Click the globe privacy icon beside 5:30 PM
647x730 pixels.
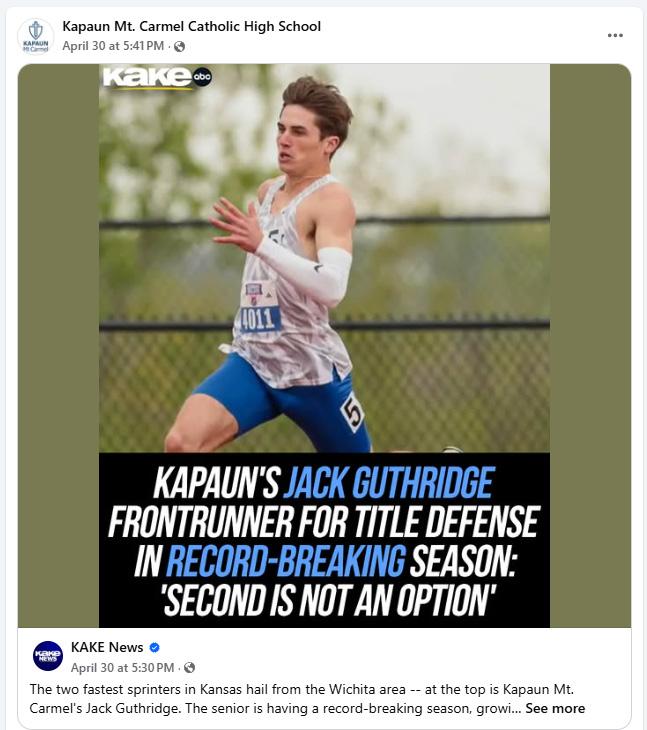point(189,668)
